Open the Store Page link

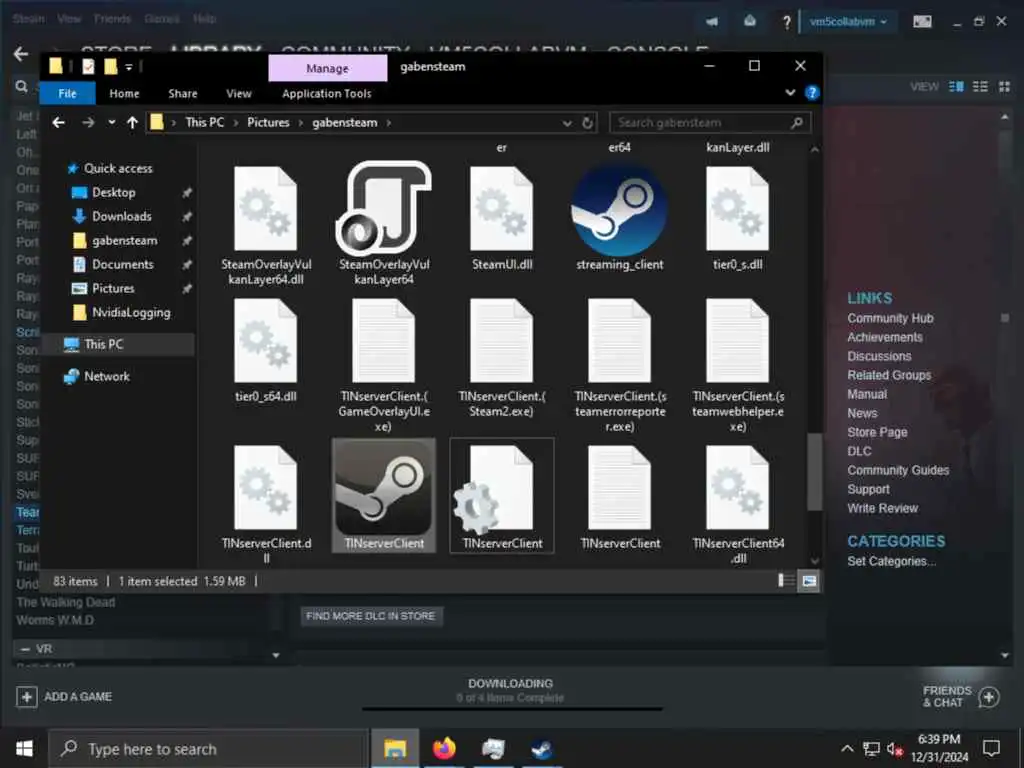pos(877,432)
